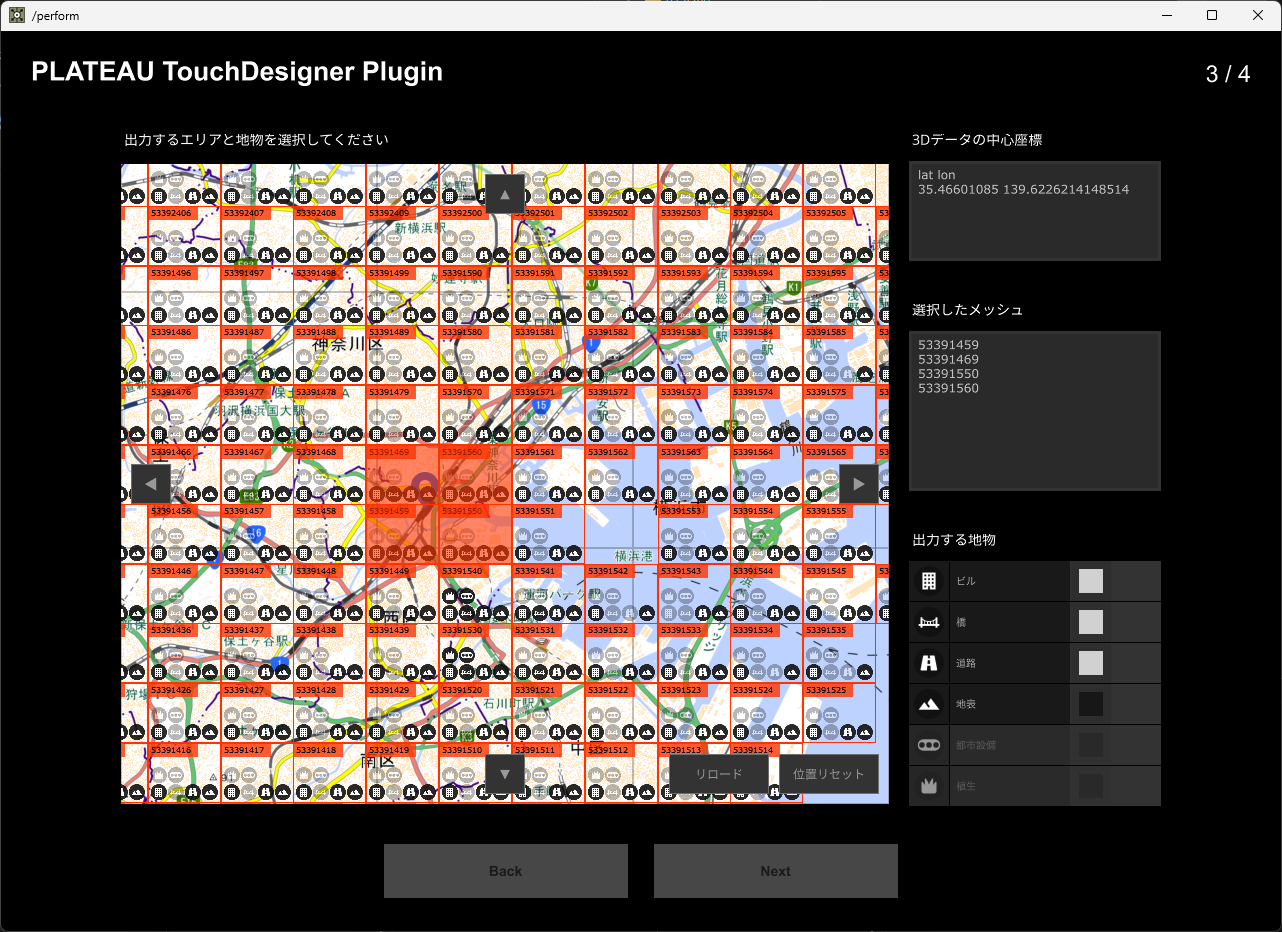This screenshot has width=1282, height=932.
Task: Click the left arrow to pan the map west
Action: (150, 483)
